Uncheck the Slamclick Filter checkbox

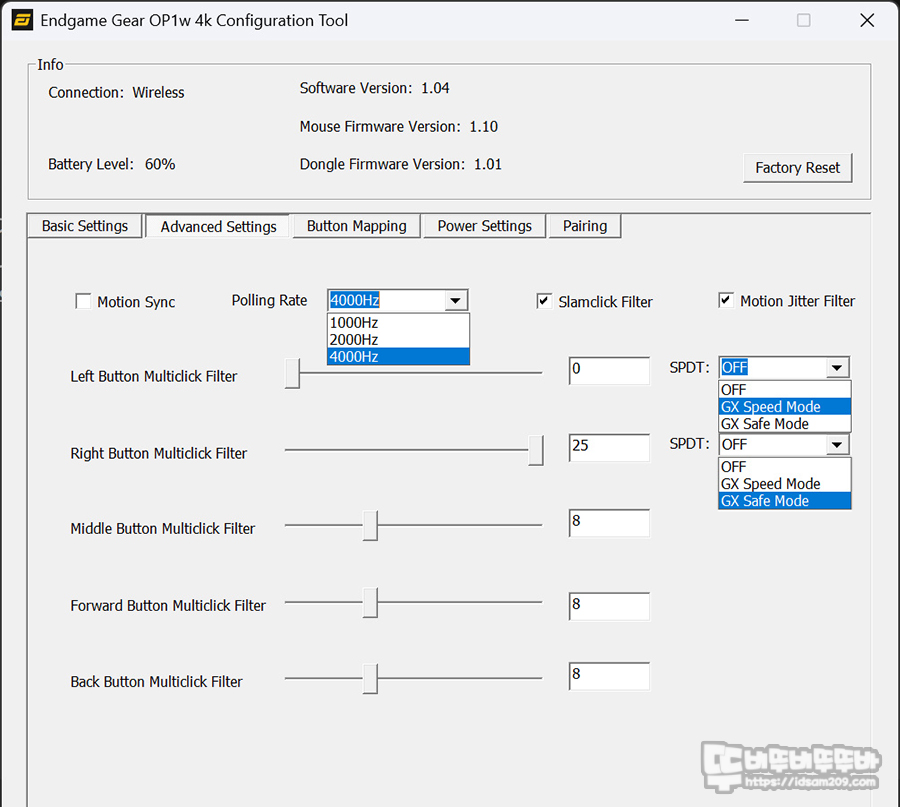[x=544, y=301]
